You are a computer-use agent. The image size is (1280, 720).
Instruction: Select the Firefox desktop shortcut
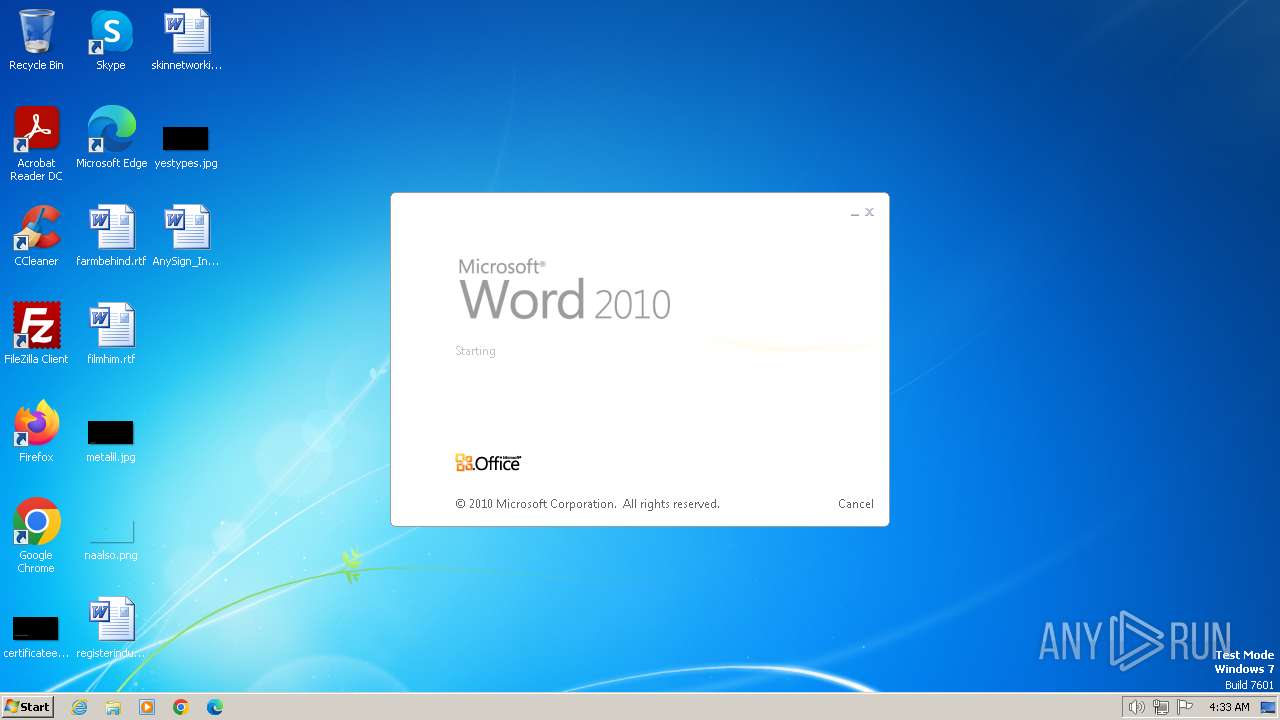click(x=36, y=432)
